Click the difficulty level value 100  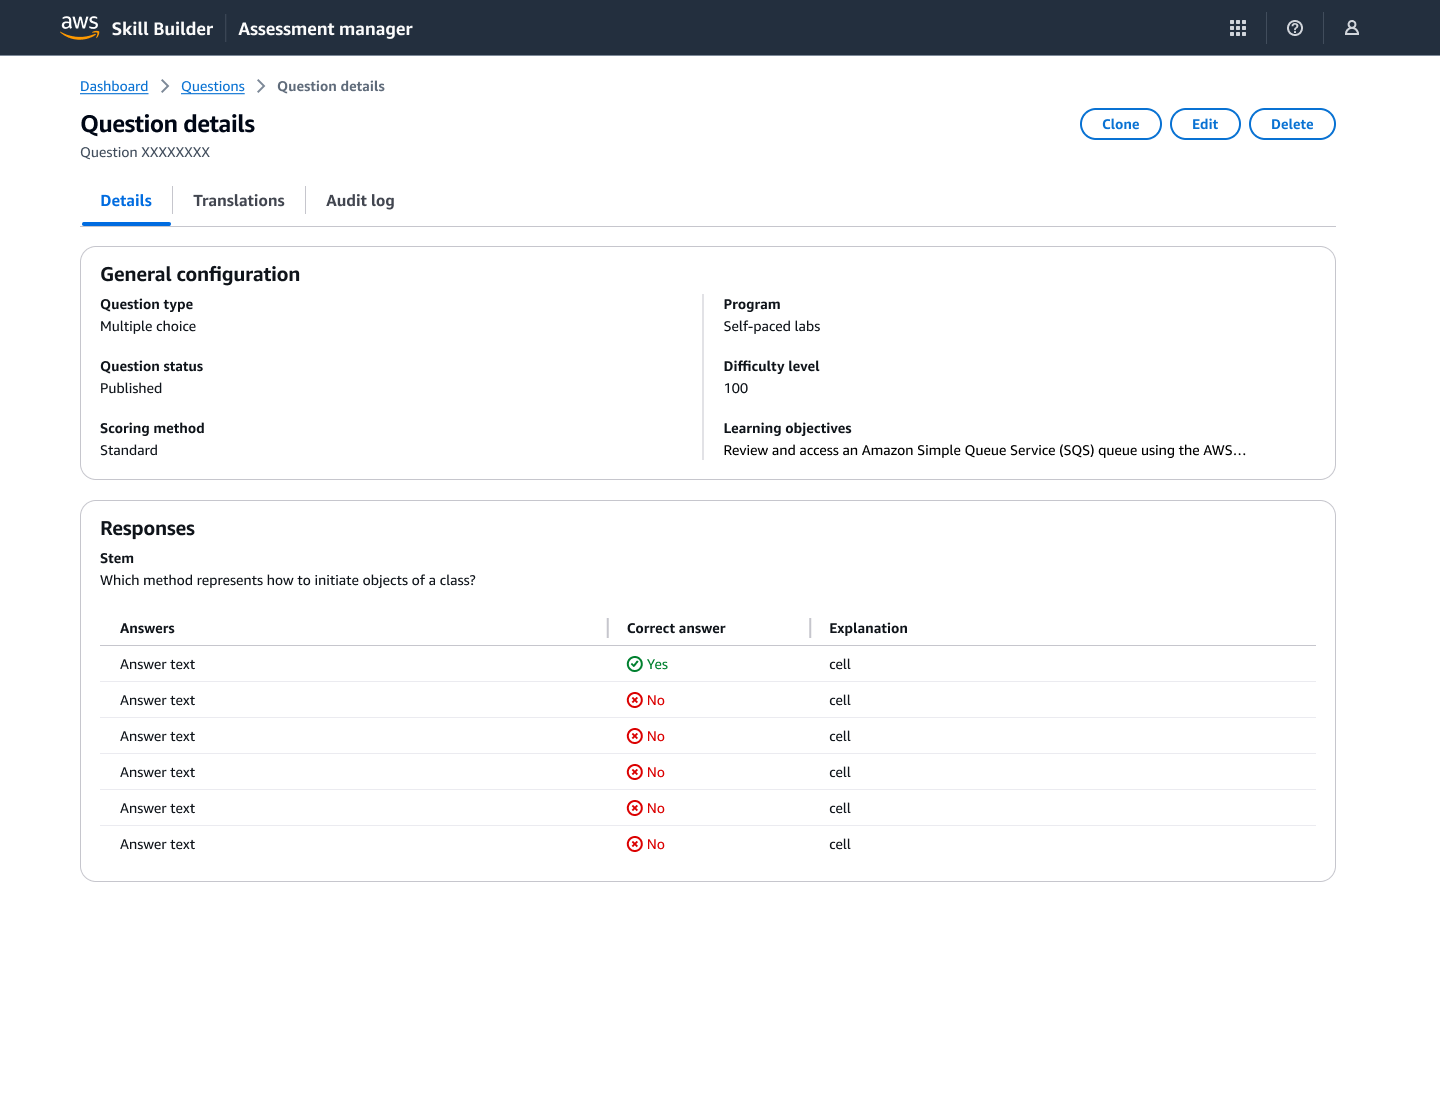point(736,388)
